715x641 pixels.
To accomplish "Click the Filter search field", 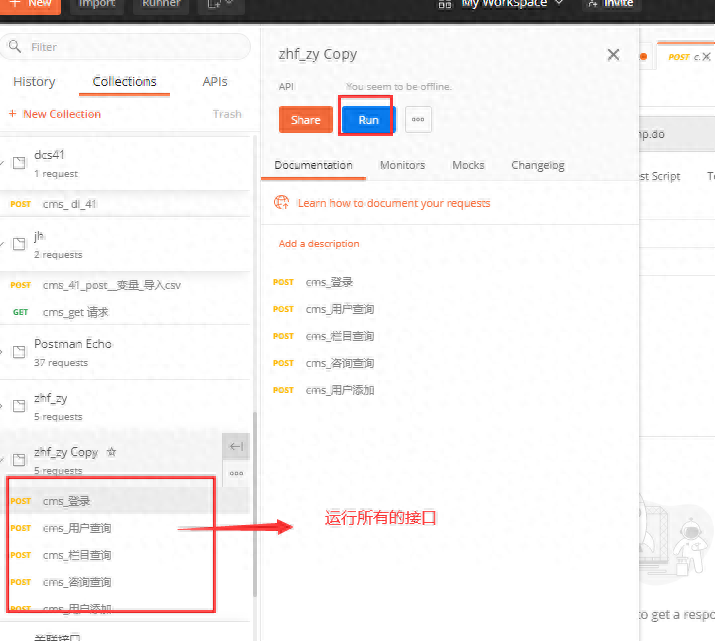I will click(x=125, y=47).
